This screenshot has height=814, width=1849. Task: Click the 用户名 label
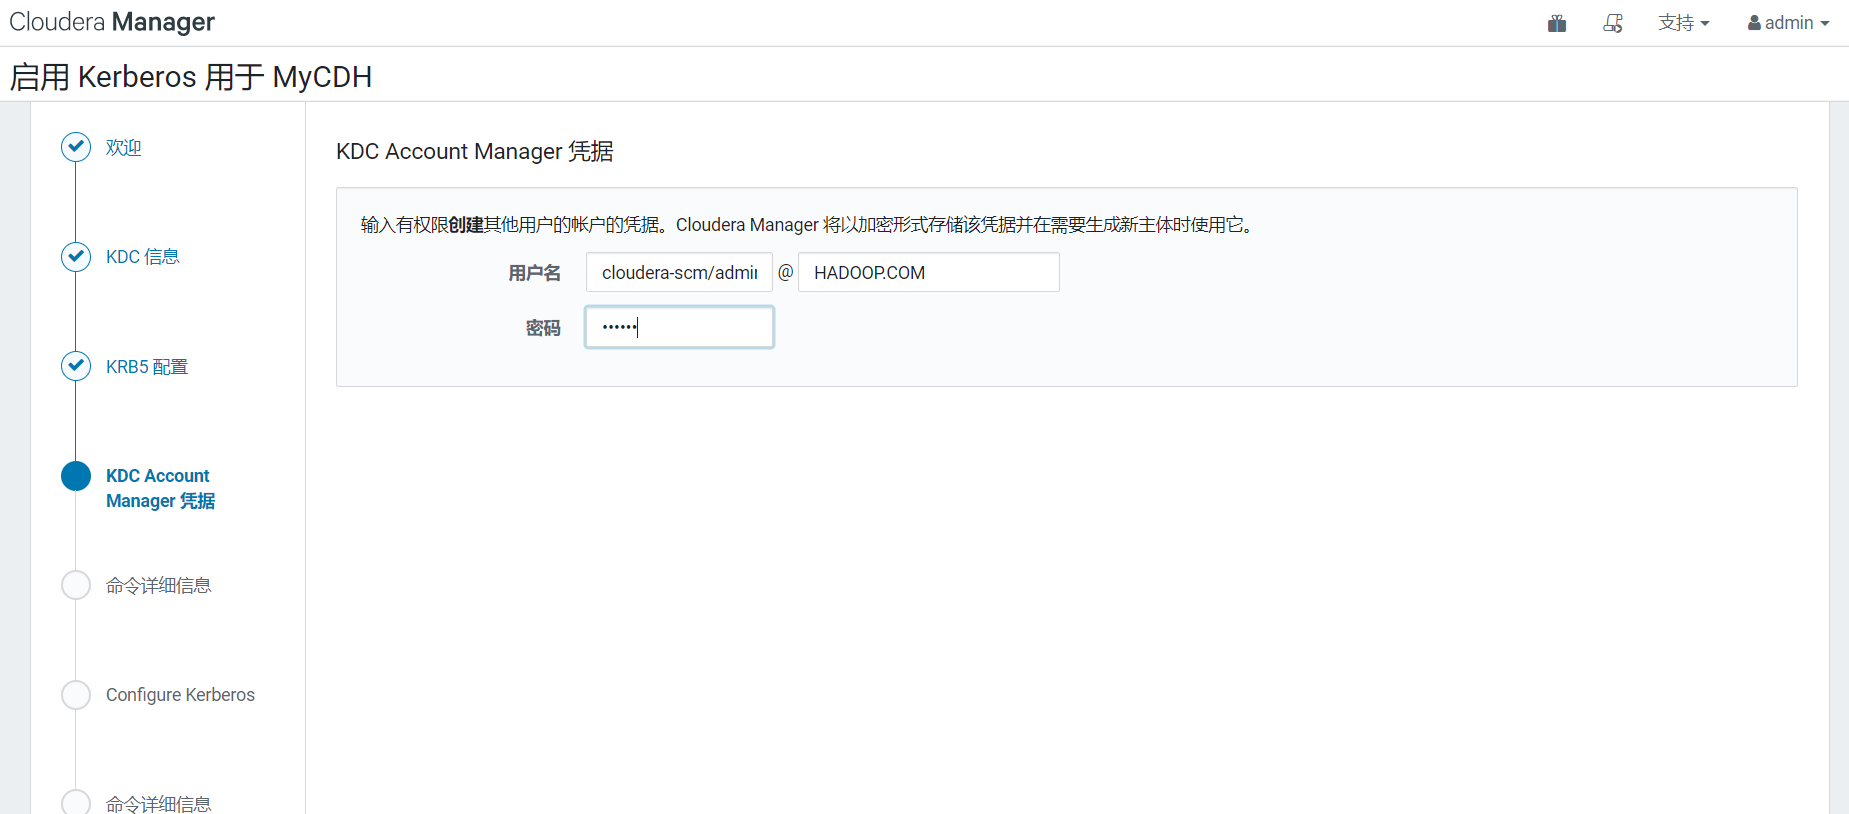(x=535, y=273)
